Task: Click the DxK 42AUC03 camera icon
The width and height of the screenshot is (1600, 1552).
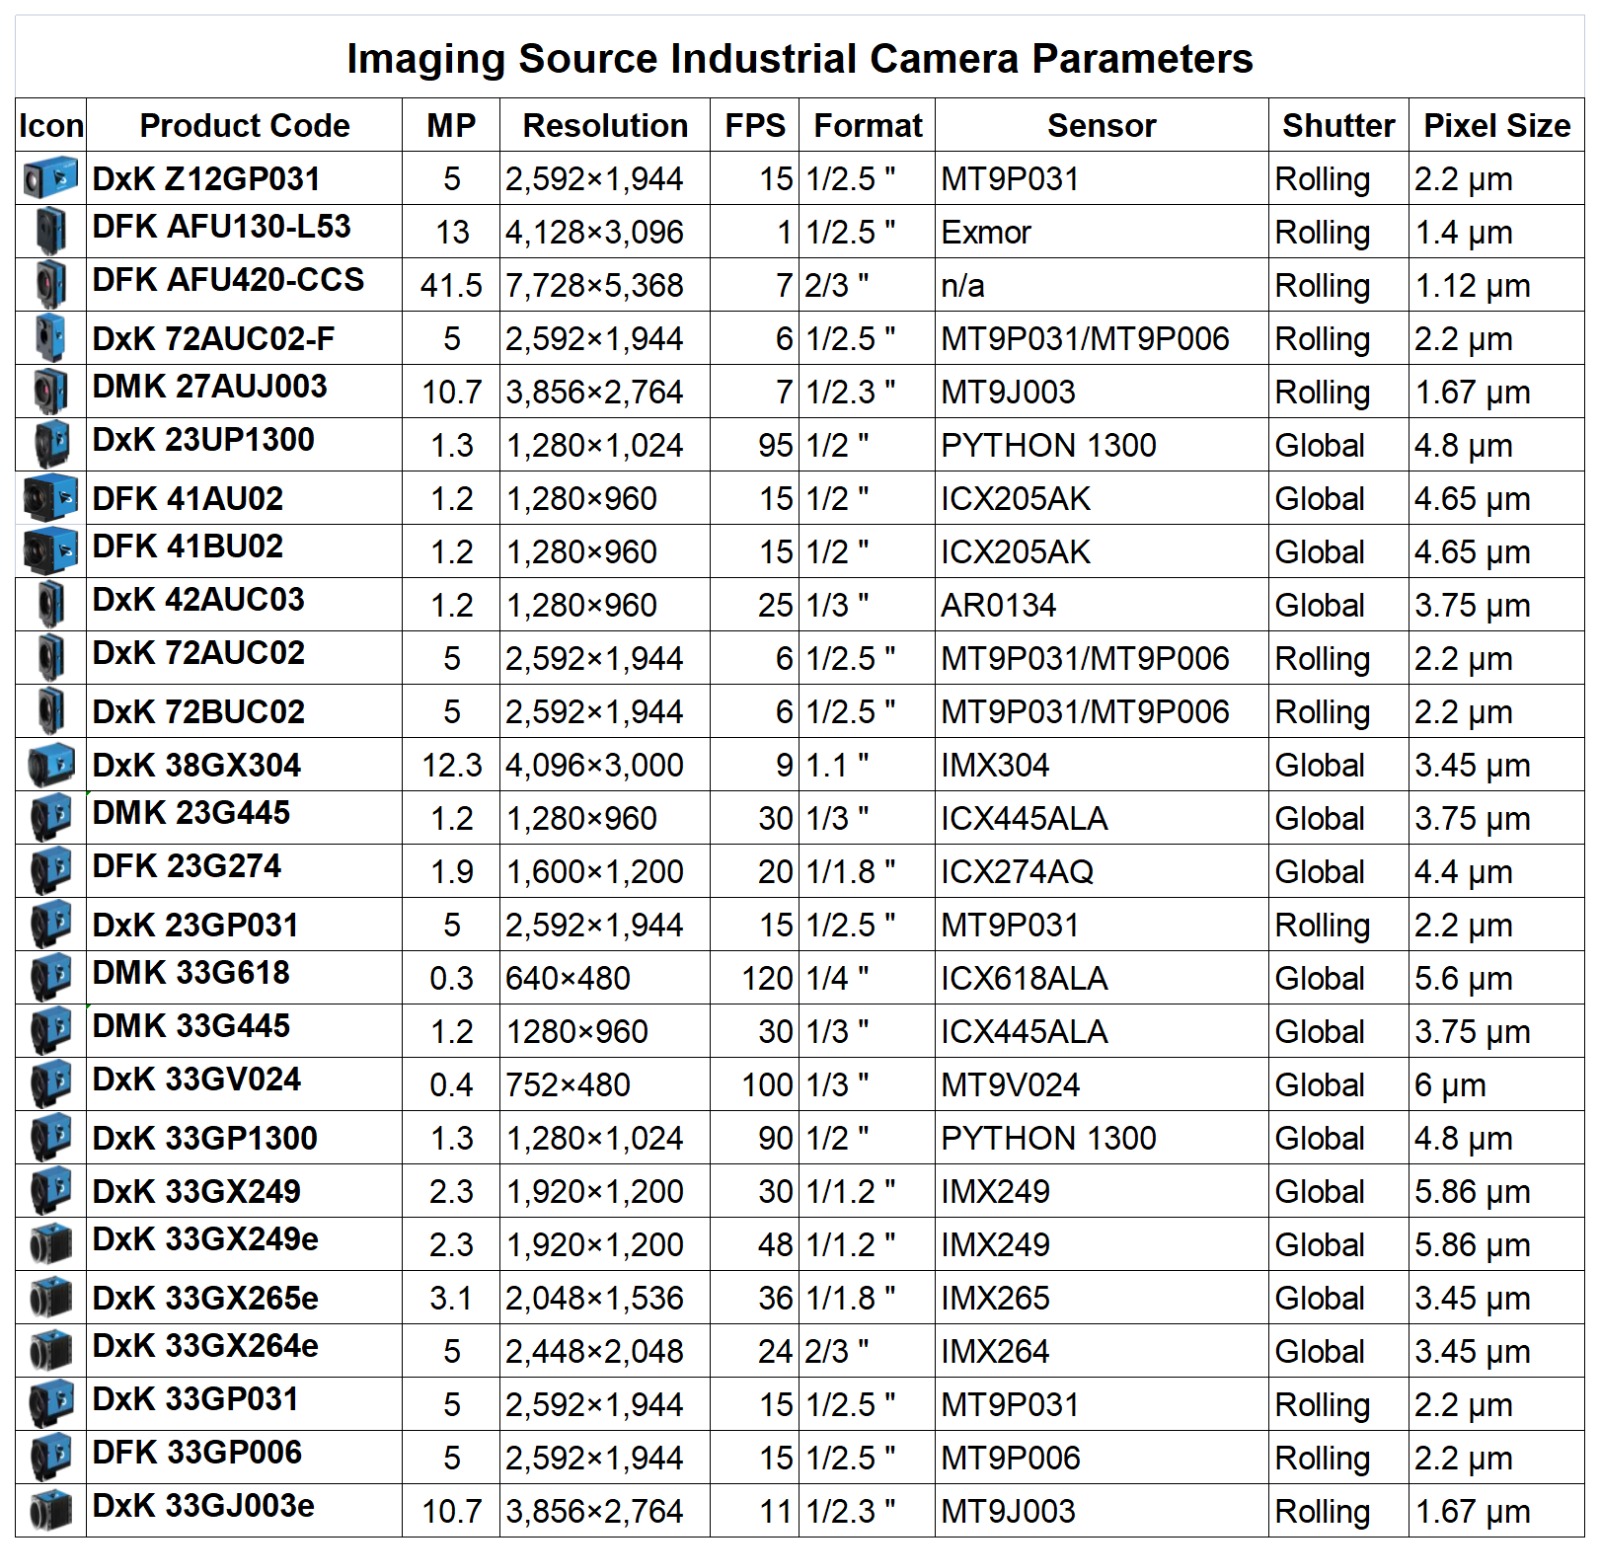Action: (x=51, y=604)
